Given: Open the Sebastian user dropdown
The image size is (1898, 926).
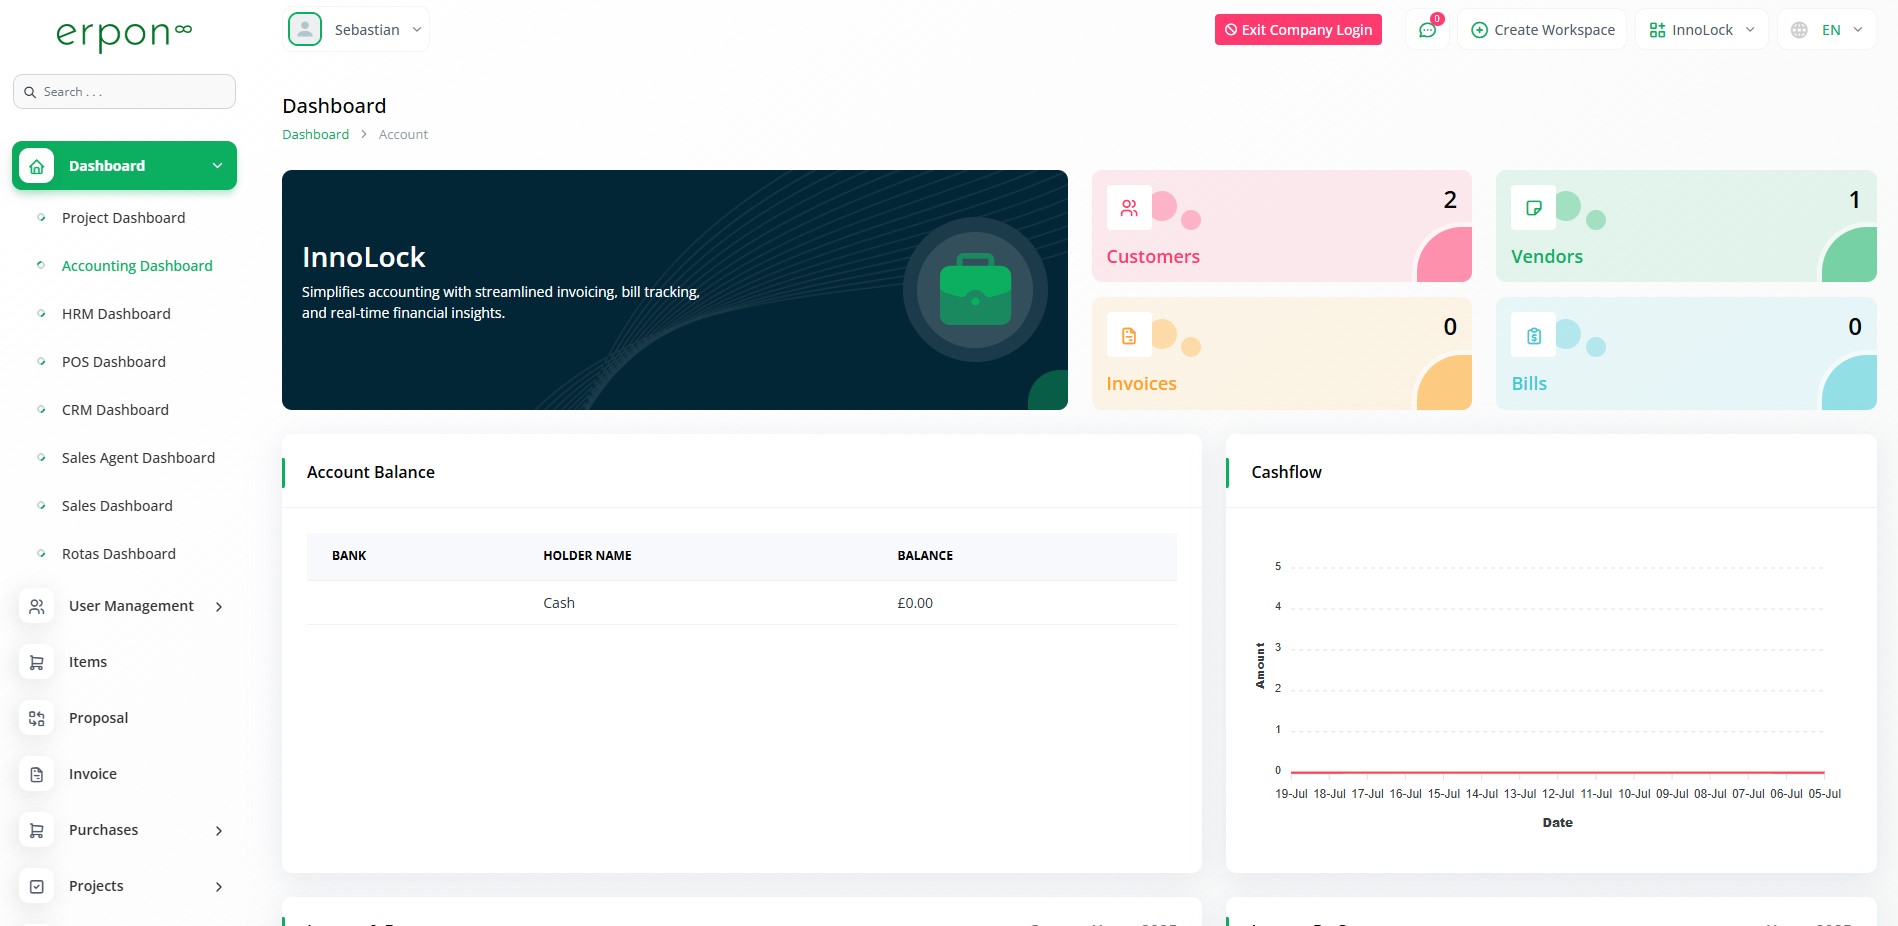Looking at the screenshot, I should click(356, 30).
